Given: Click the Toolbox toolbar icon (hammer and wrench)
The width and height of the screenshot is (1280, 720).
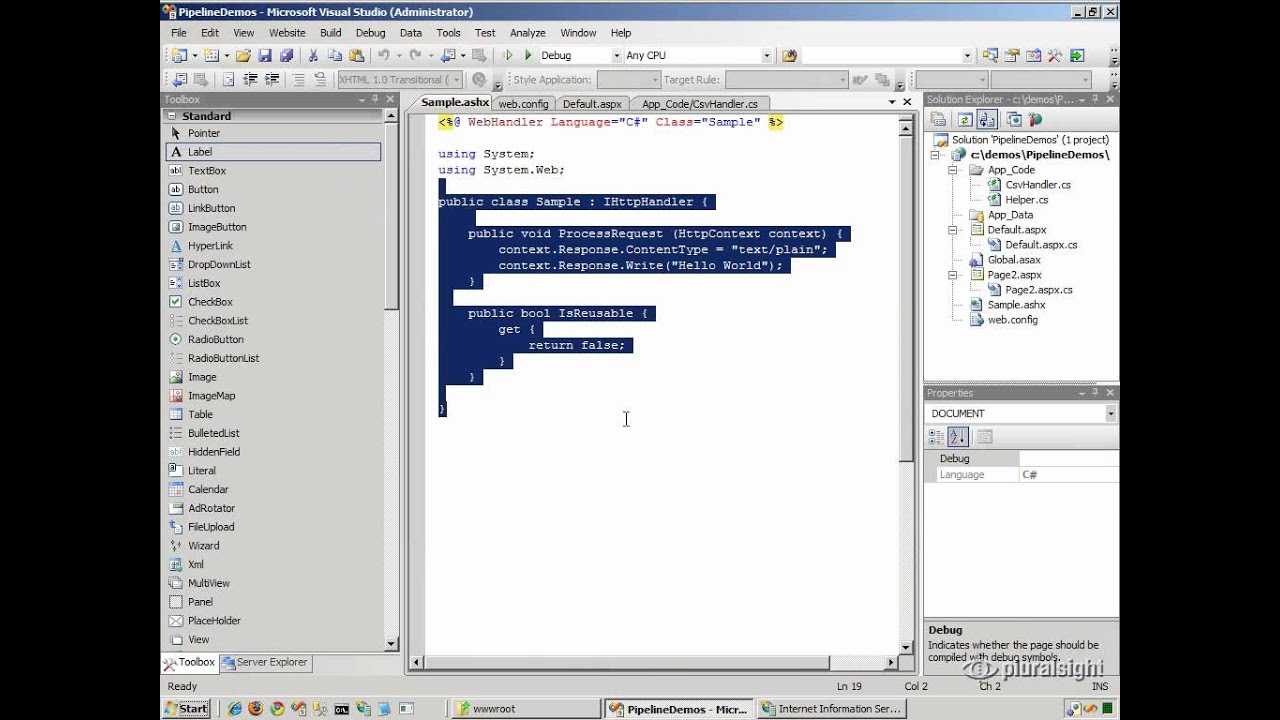Looking at the screenshot, I should point(1055,56).
